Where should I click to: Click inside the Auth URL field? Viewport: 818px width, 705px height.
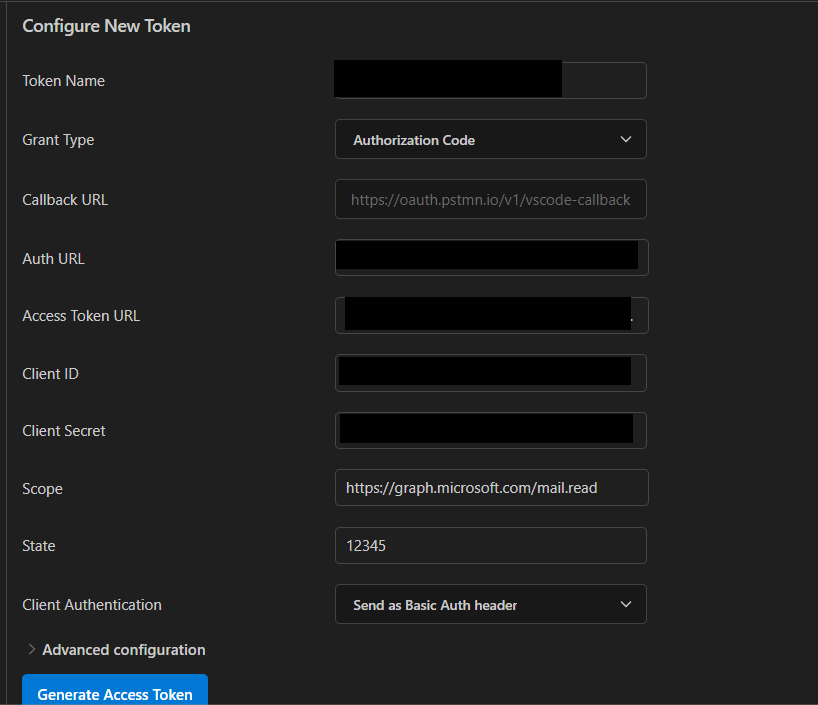coord(490,257)
